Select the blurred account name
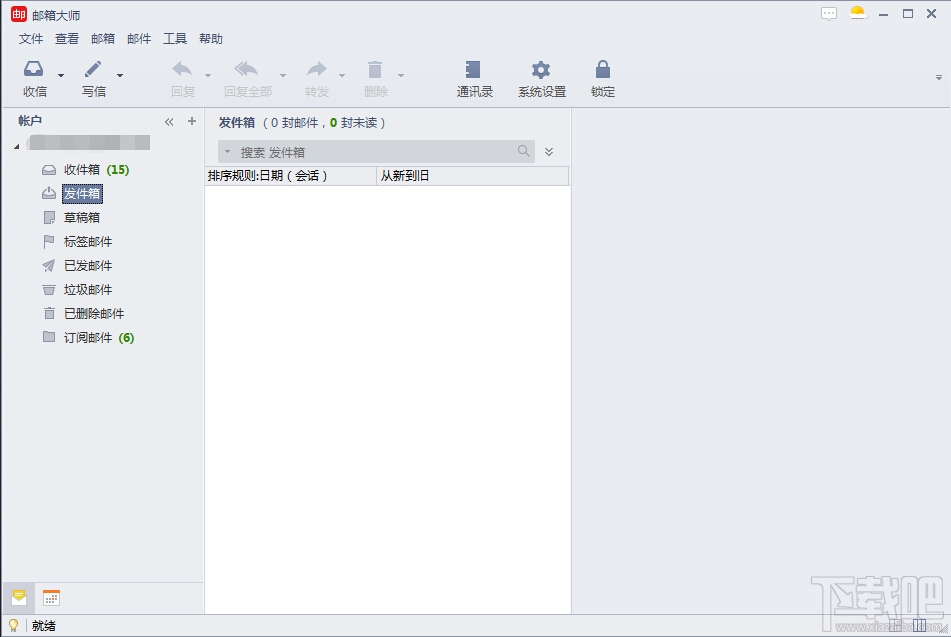This screenshot has width=951, height=637. point(90,143)
